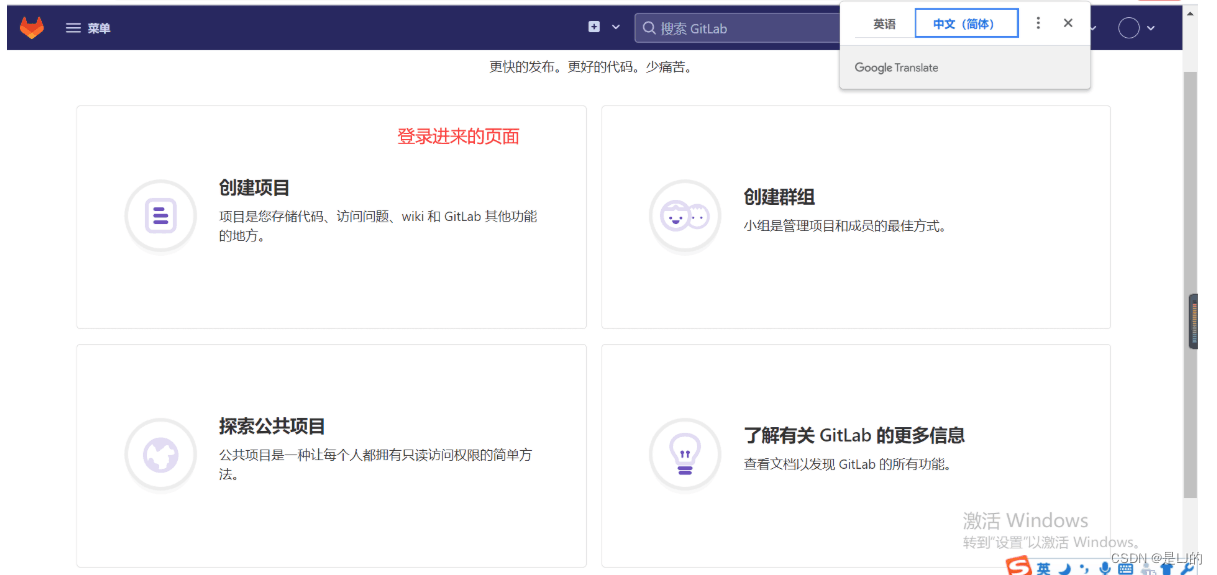Click text 小组是管理项目和成员的最佳方式。
This screenshot has height=575, width=1217.
coord(845,226)
